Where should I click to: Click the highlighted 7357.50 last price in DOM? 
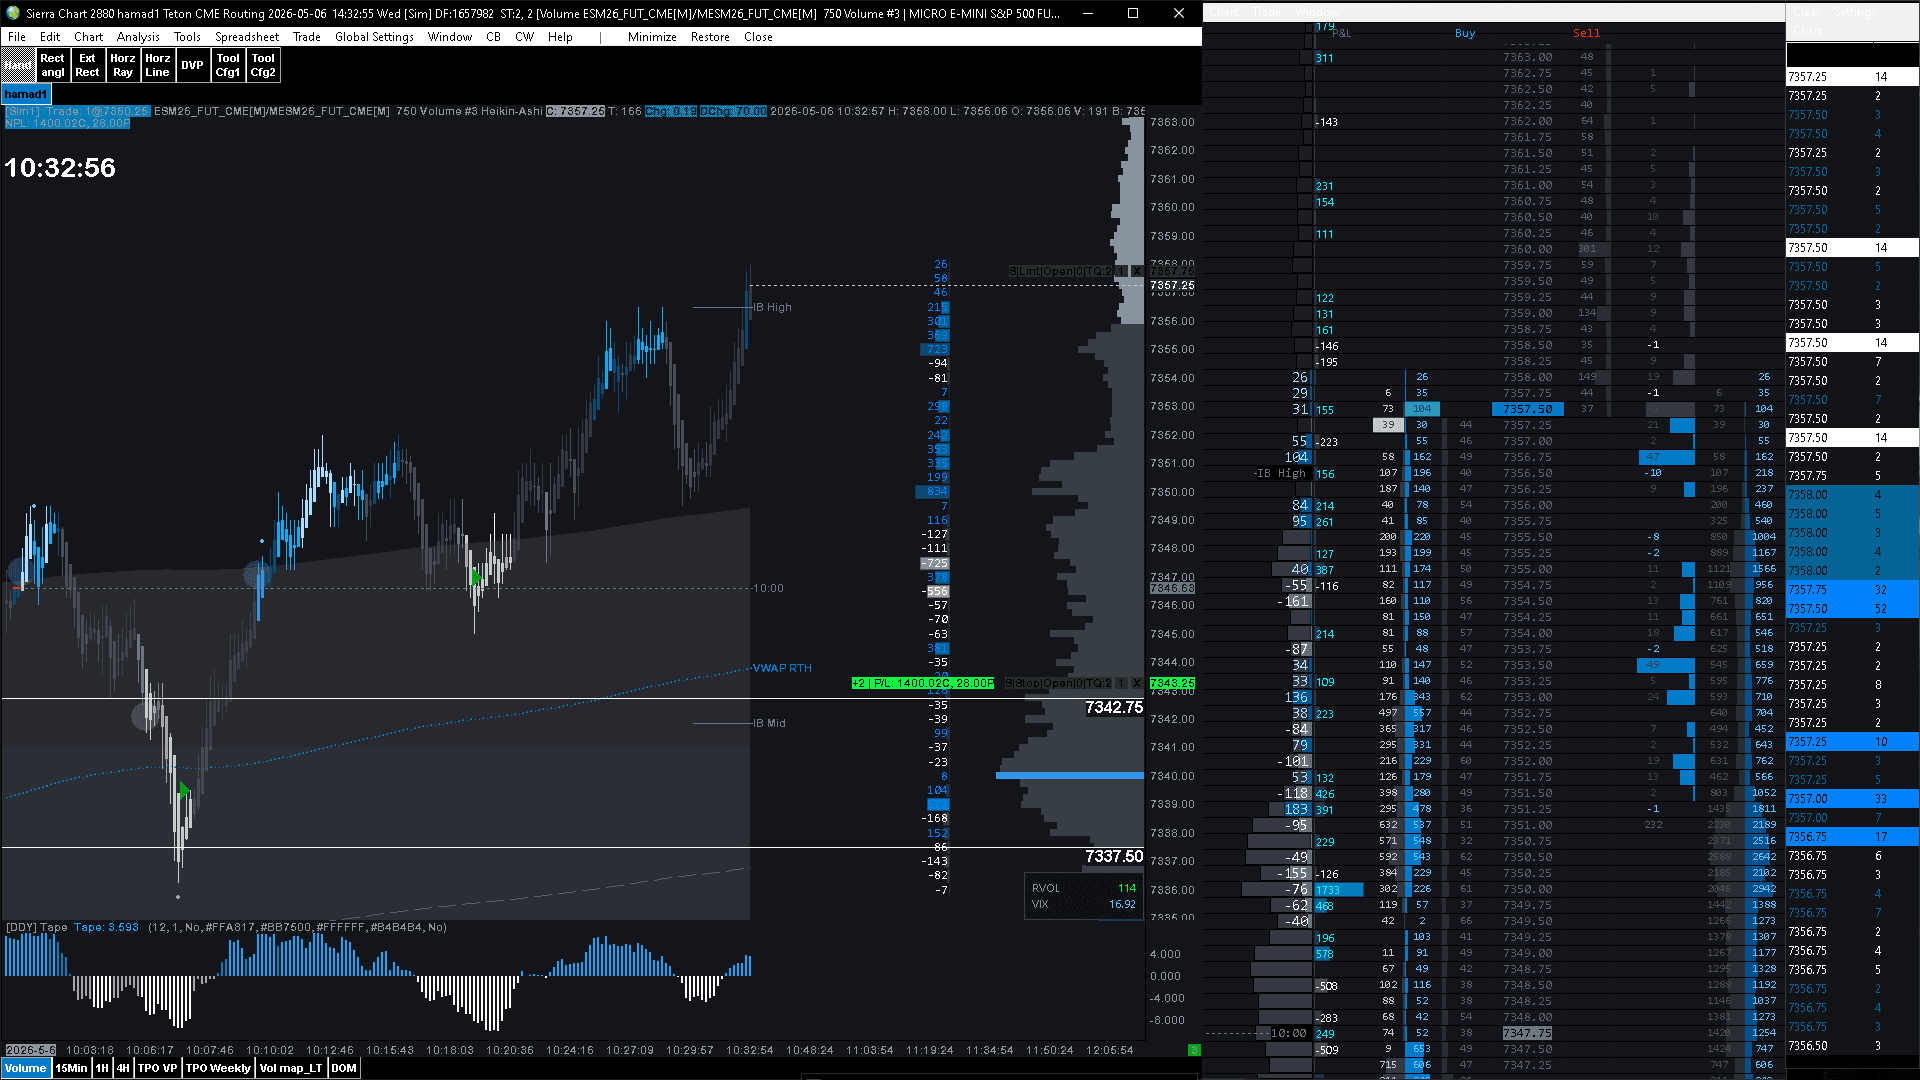pyautogui.click(x=1527, y=409)
